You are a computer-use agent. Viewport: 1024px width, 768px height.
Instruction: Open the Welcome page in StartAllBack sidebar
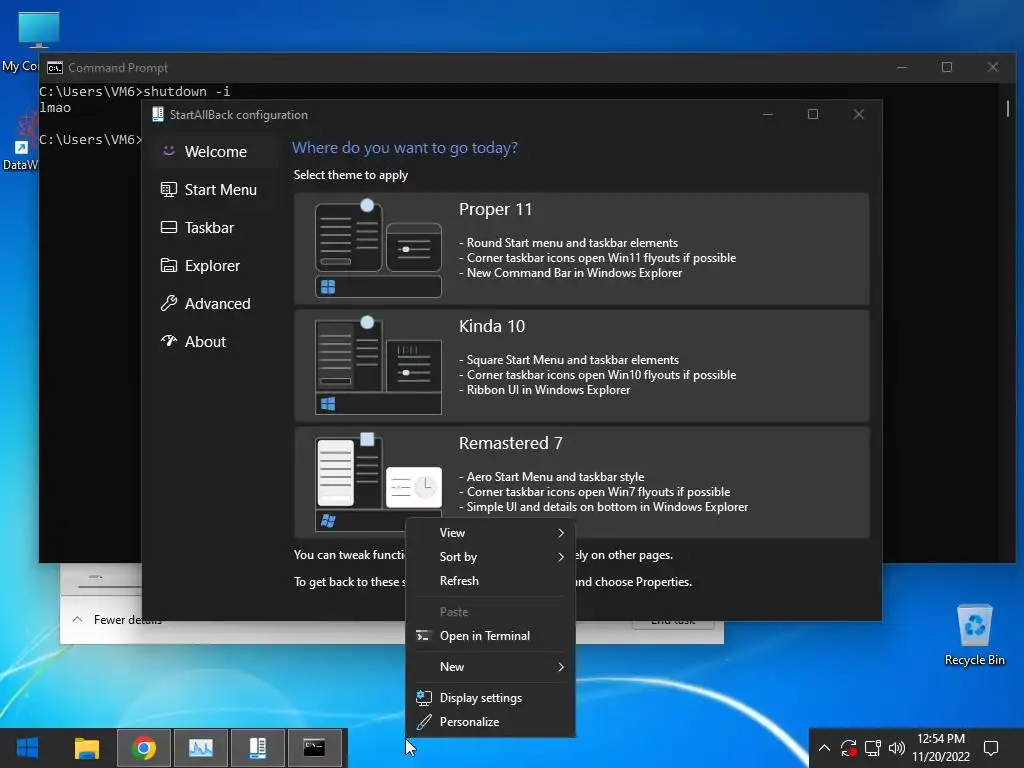pos(212,152)
